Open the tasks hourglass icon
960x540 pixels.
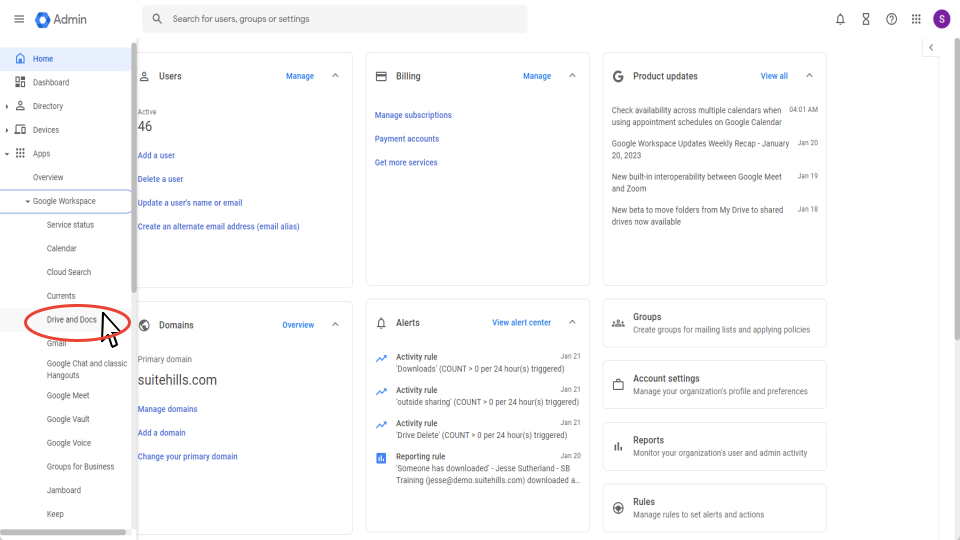866,20
